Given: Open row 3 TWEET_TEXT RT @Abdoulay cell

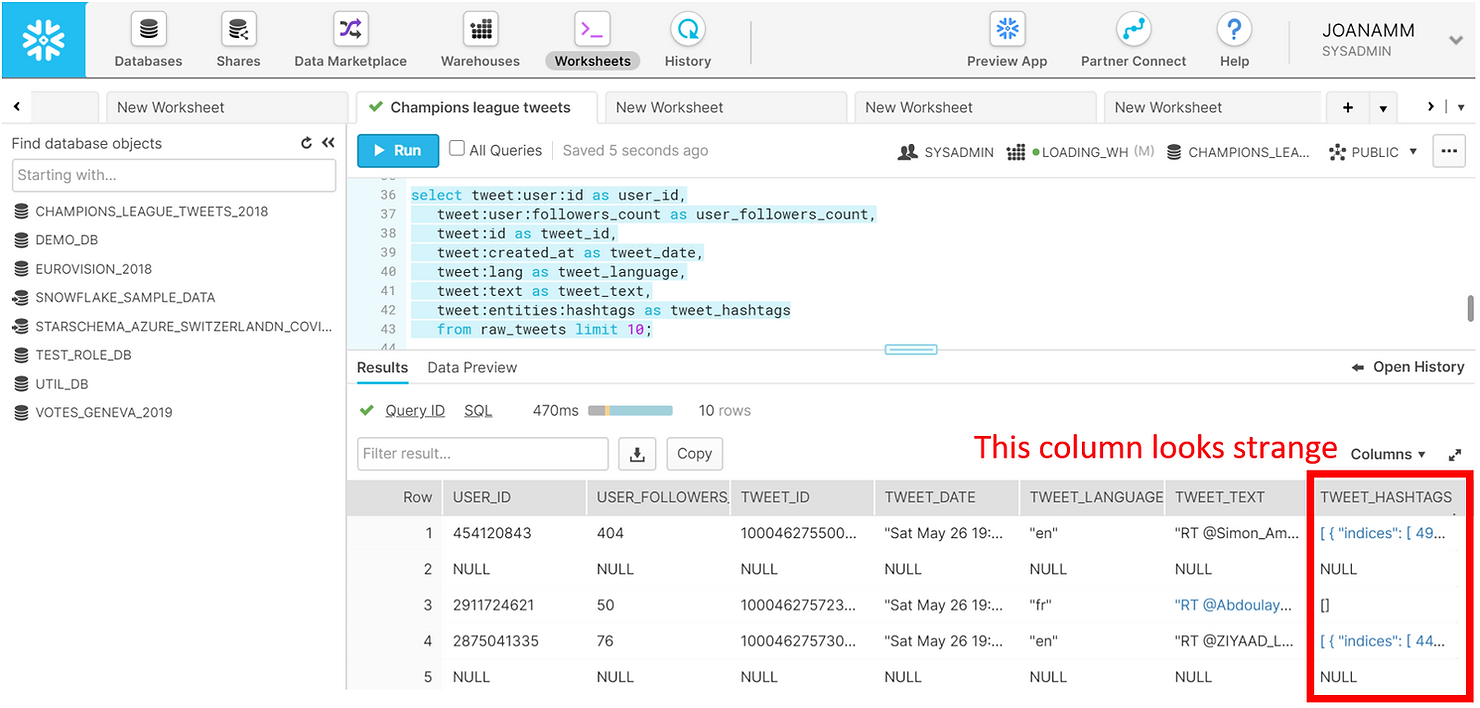Looking at the screenshot, I should [1234, 605].
